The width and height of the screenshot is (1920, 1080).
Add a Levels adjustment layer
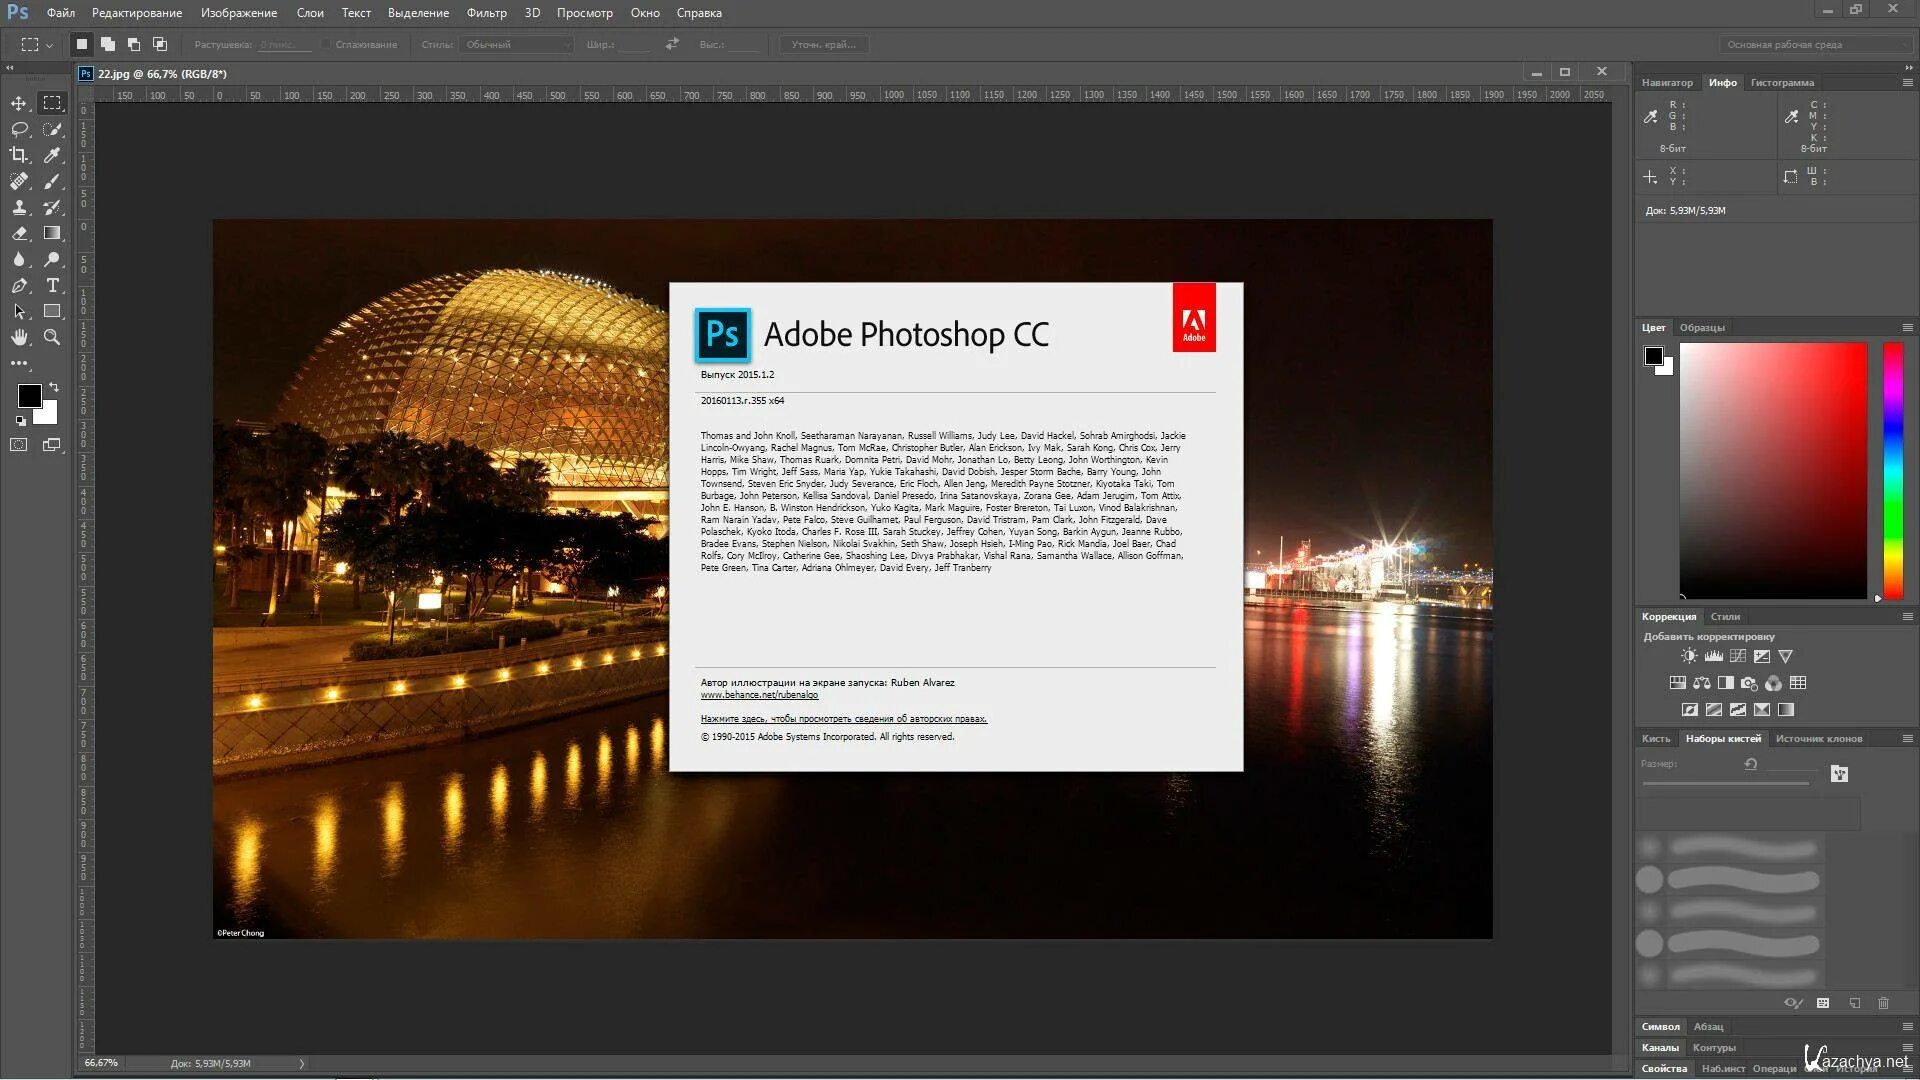coord(1714,656)
